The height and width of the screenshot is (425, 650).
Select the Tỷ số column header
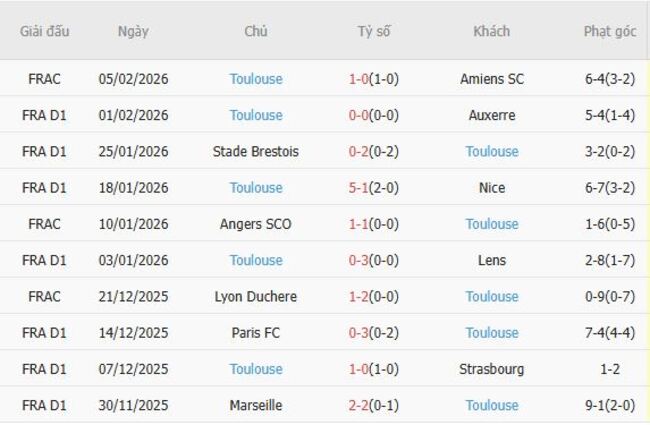point(374,31)
